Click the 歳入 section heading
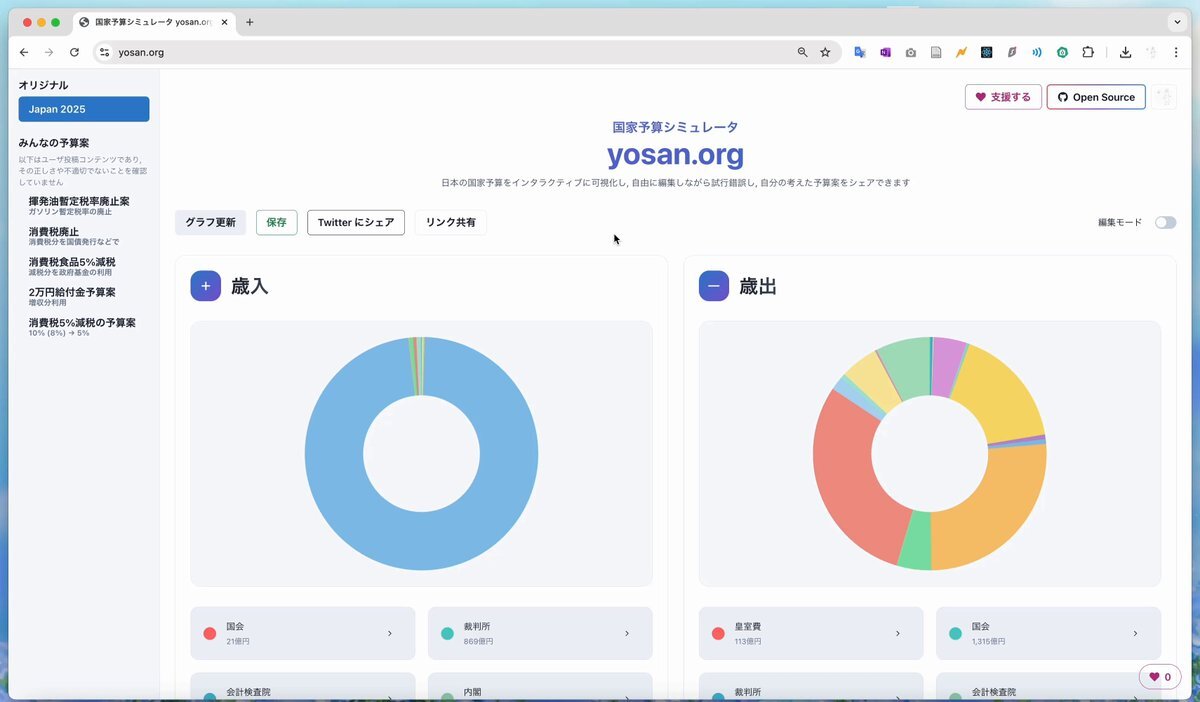The width and height of the screenshot is (1200, 702). click(250, 286)
